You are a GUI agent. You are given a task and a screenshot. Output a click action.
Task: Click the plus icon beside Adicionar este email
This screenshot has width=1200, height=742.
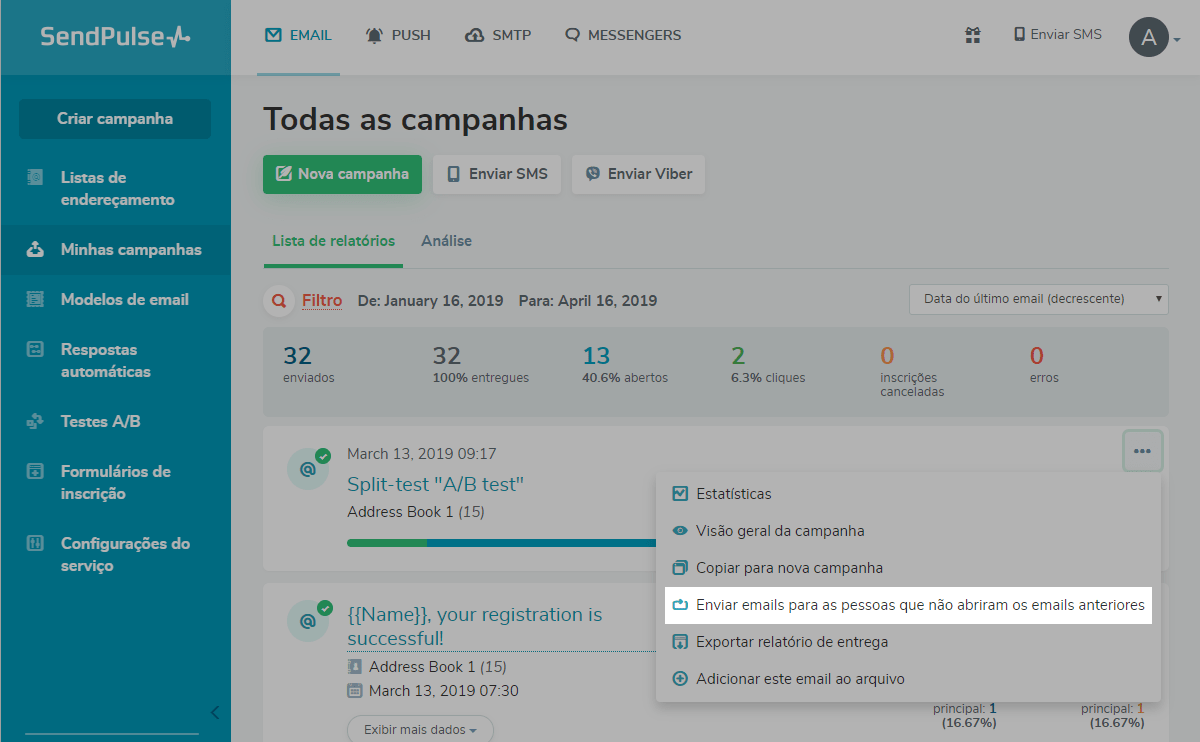point(680,679)
